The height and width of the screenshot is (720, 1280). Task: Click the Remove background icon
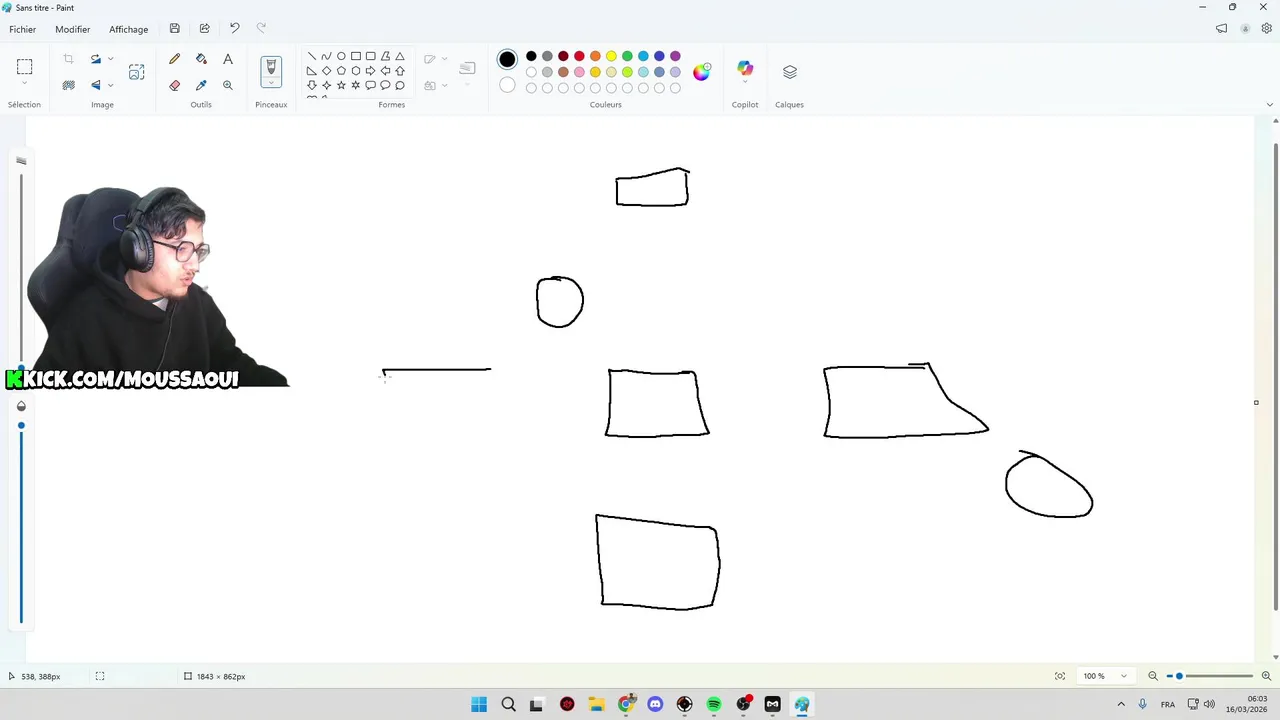tap(68, 85)
